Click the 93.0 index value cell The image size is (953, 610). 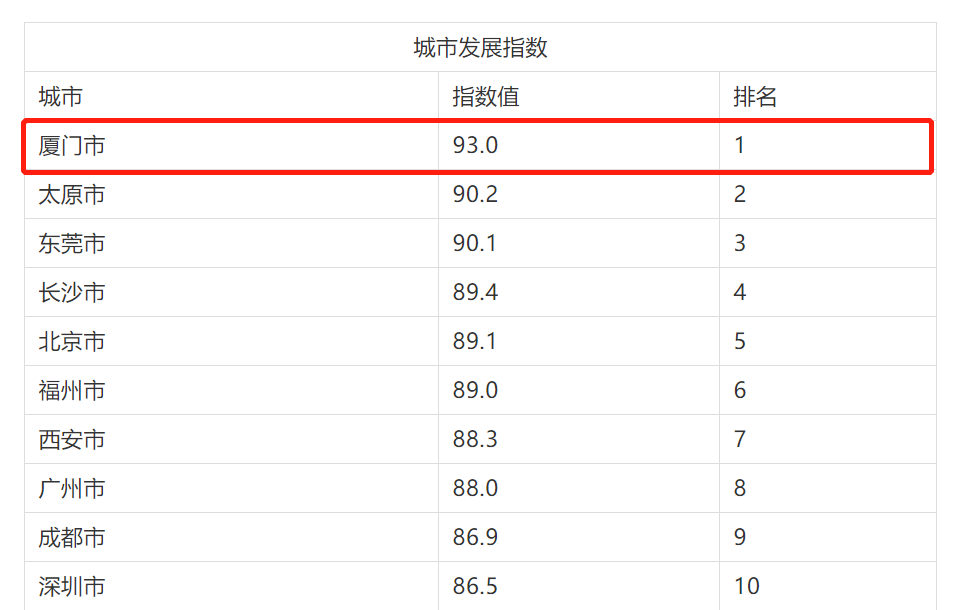(x=475, y=146)
